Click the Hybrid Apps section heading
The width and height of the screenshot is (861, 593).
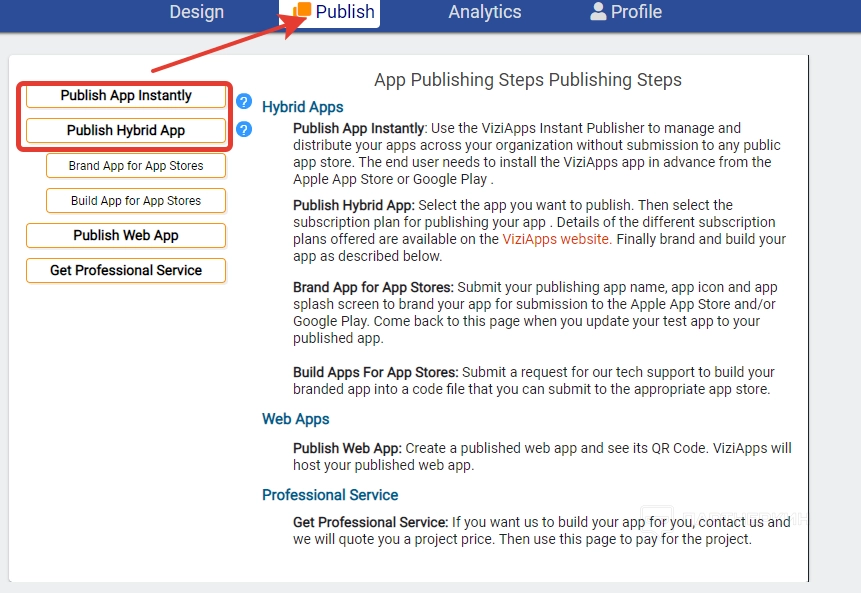point(303,107)
